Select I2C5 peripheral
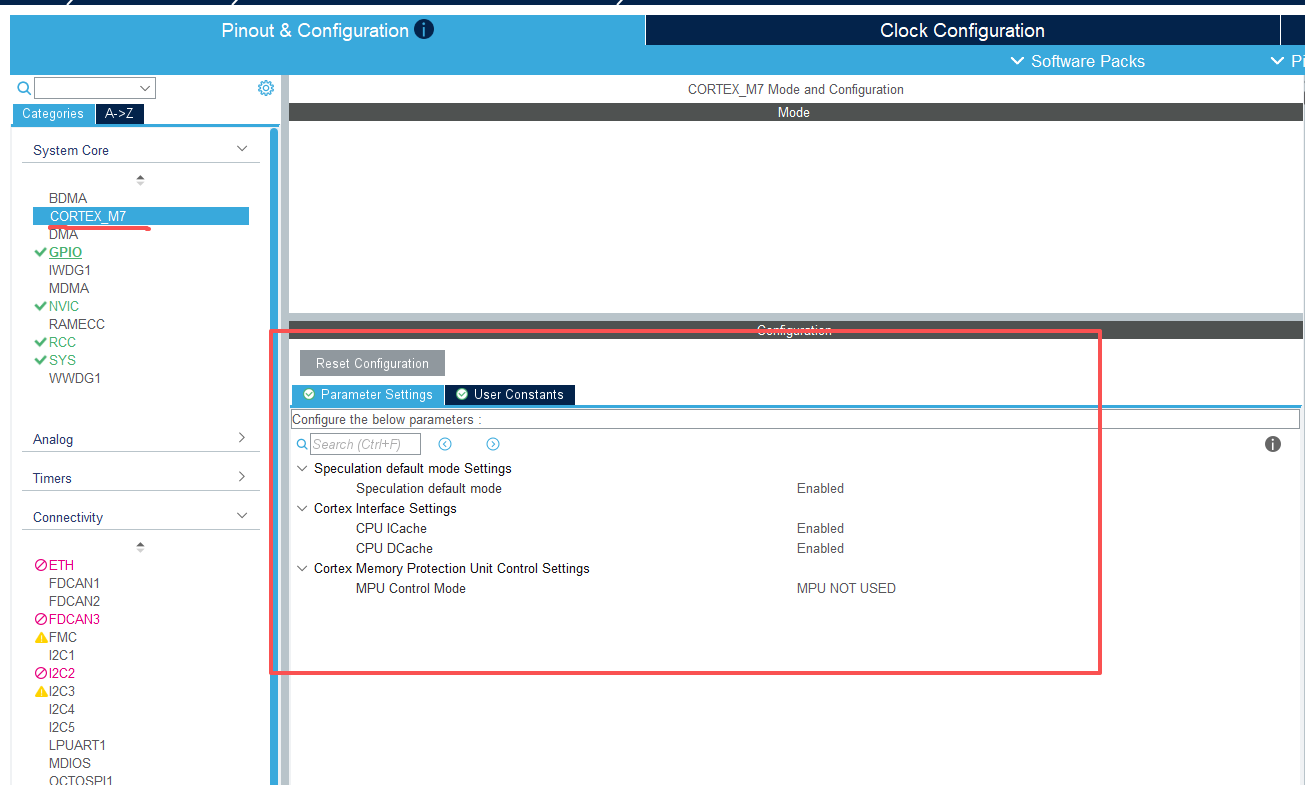Image resolution: width=1305 pixels, height=785 pixels. [x=62, y=727]
